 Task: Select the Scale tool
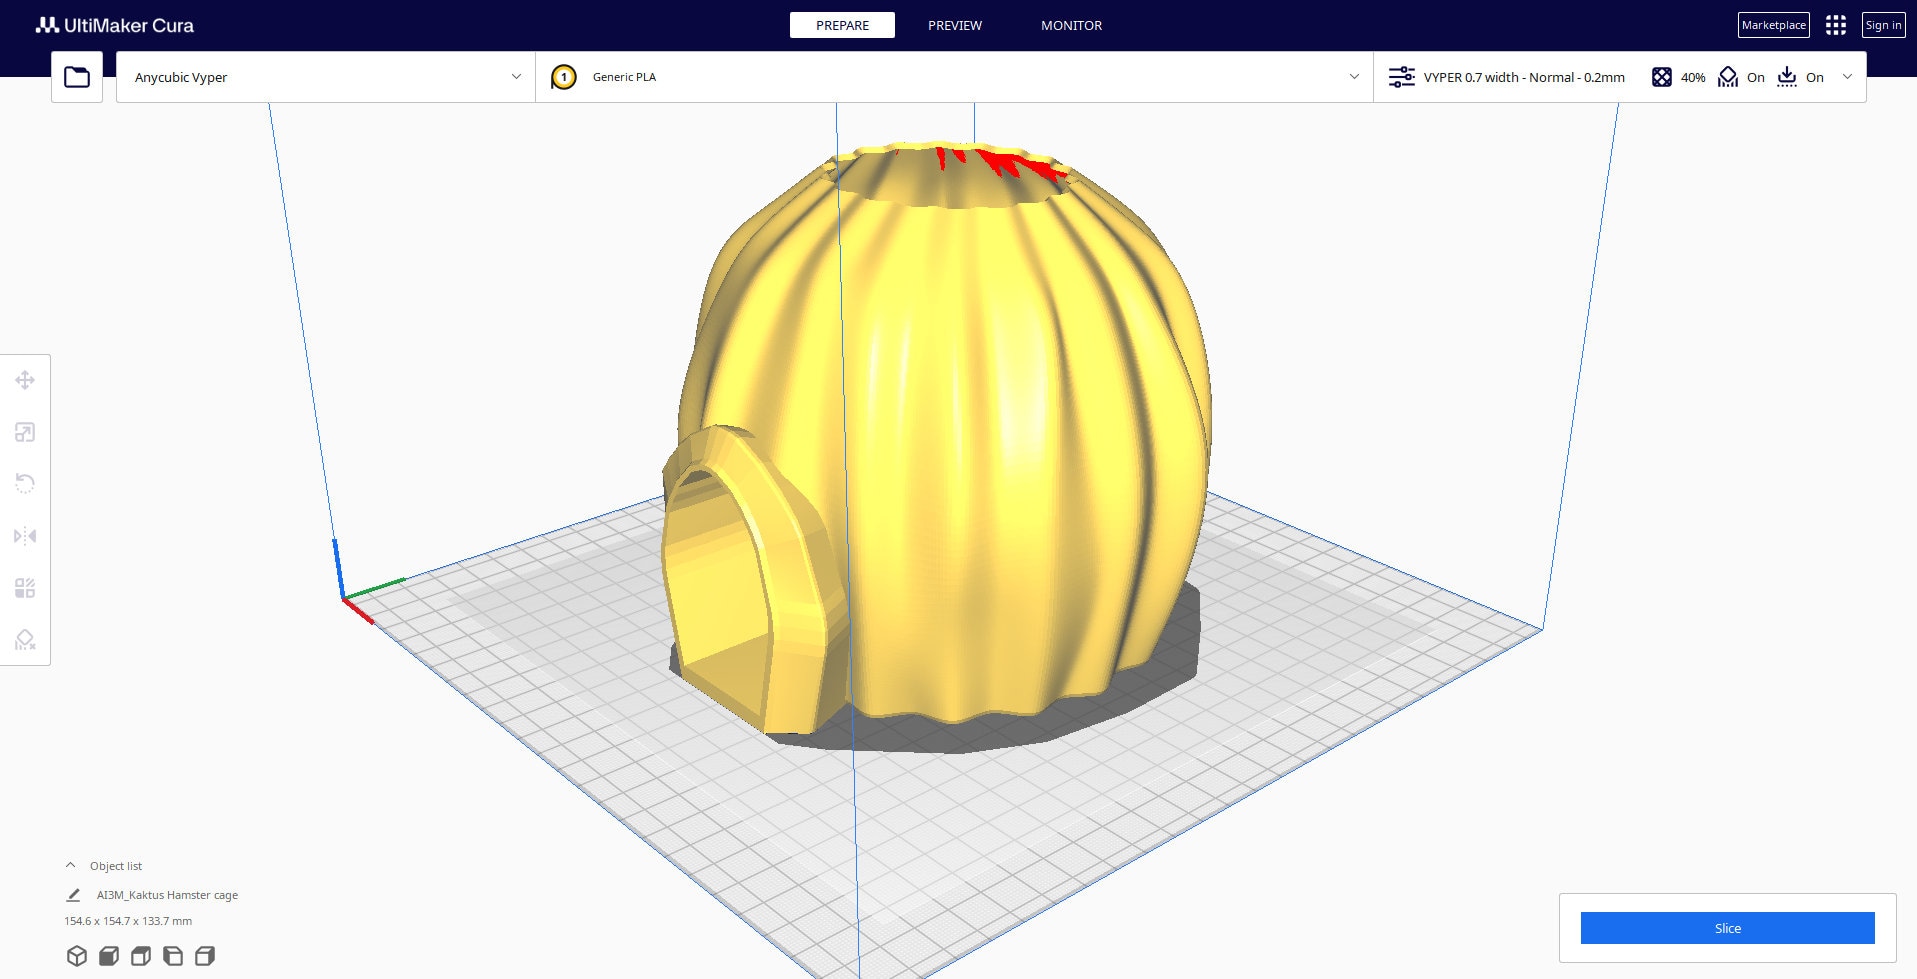point(25,432)
